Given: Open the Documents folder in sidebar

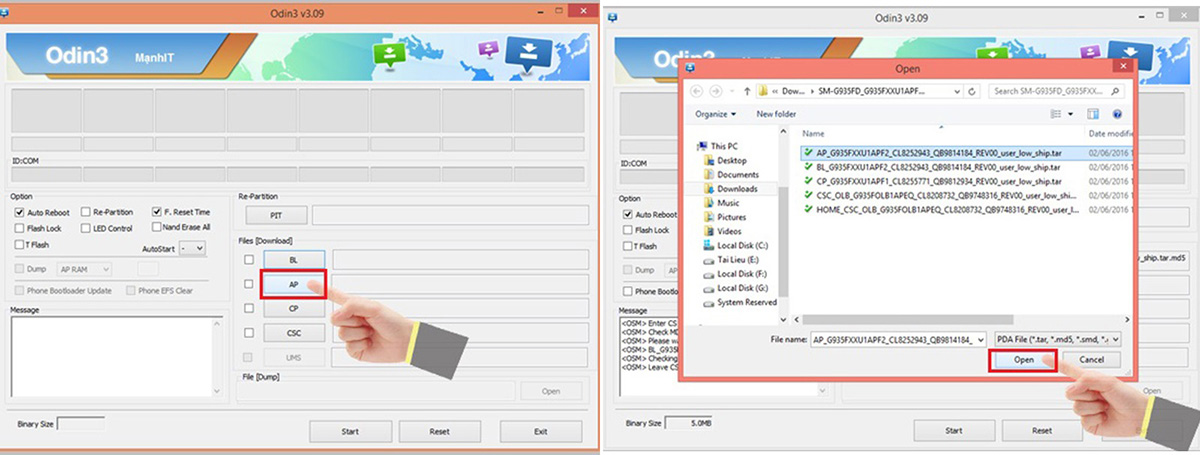Looking at the screenshot, I should 730,174.
